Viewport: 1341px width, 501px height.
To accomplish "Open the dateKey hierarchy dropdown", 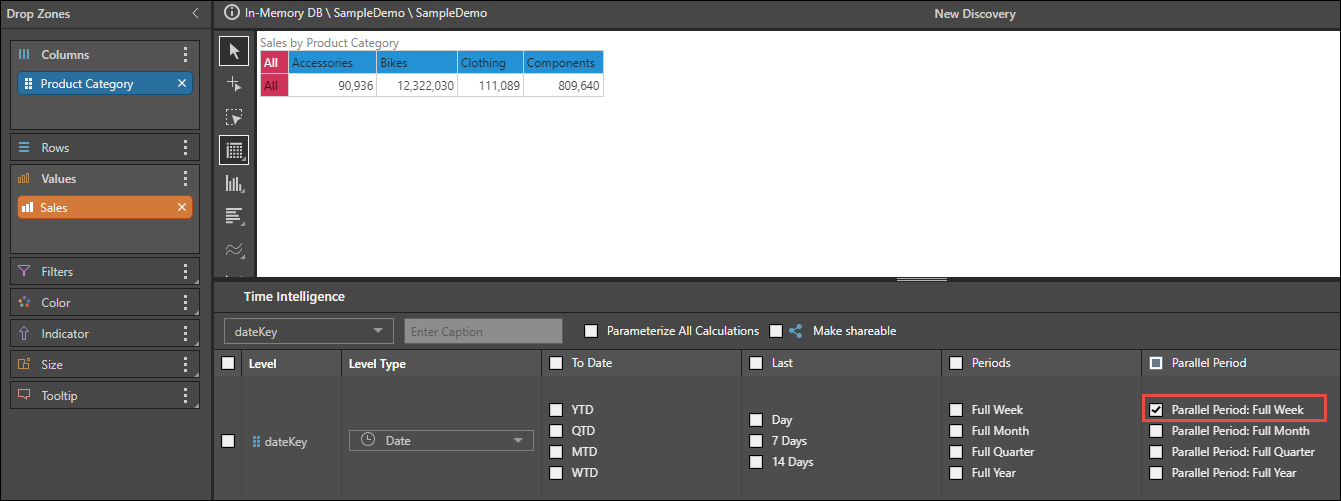I will click(309, 331).
